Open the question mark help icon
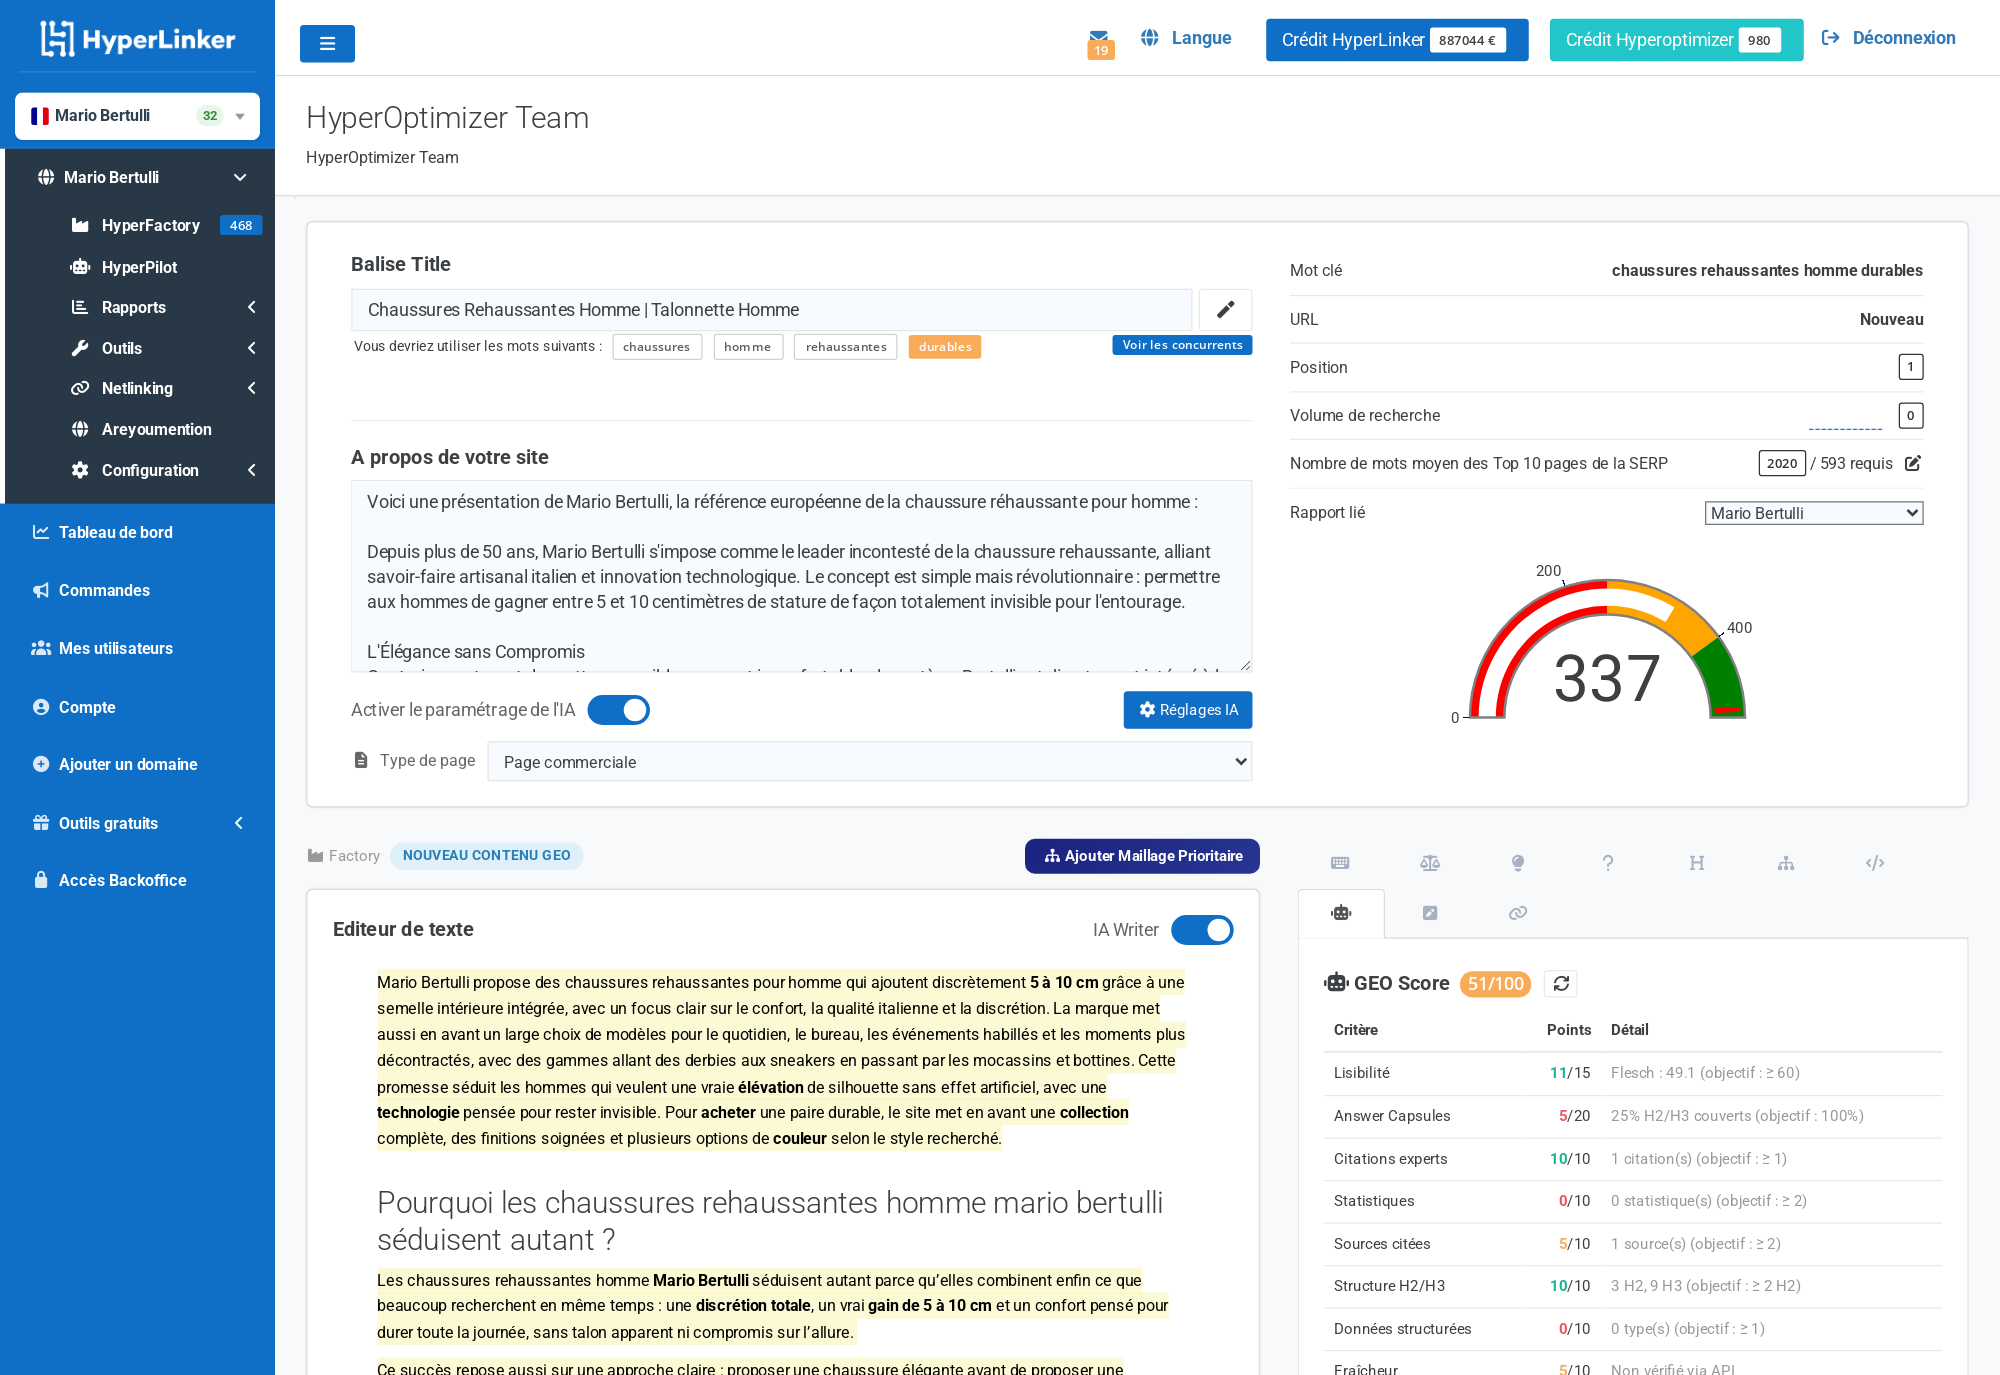2000x1375 pixels. click(x=1607, y=862)
